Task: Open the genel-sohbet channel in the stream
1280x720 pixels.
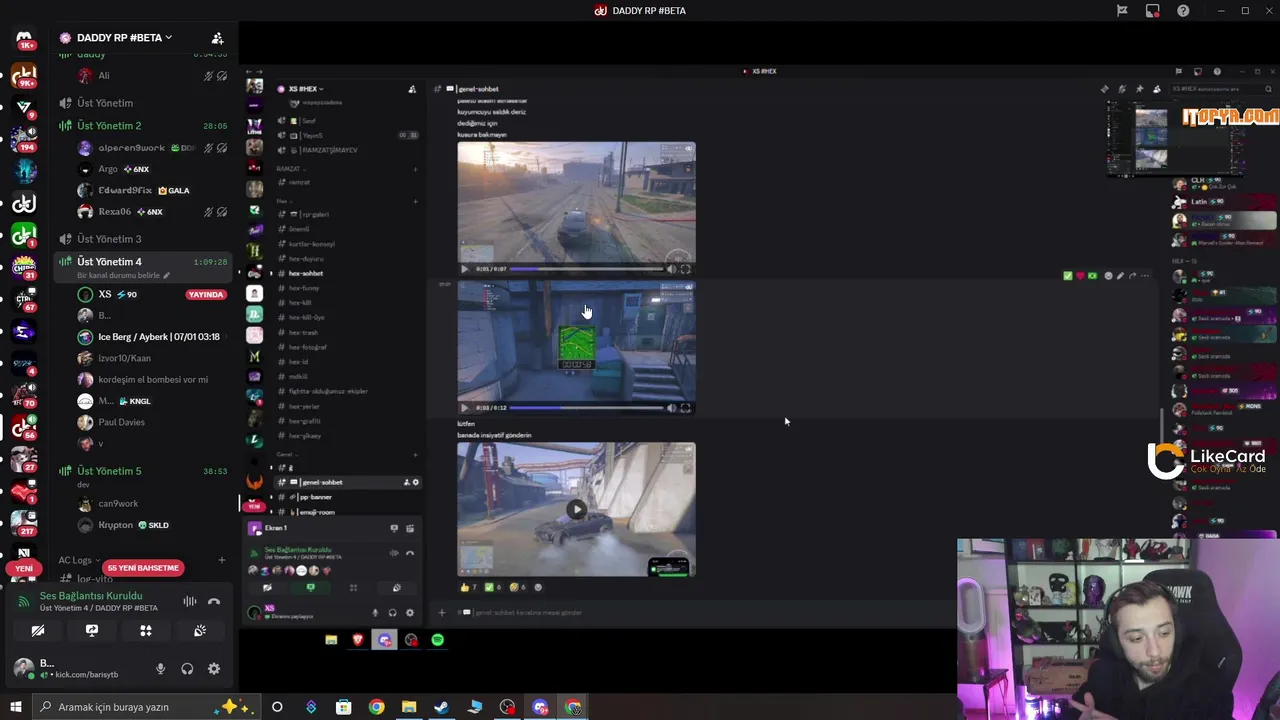Action: point(348,482)
